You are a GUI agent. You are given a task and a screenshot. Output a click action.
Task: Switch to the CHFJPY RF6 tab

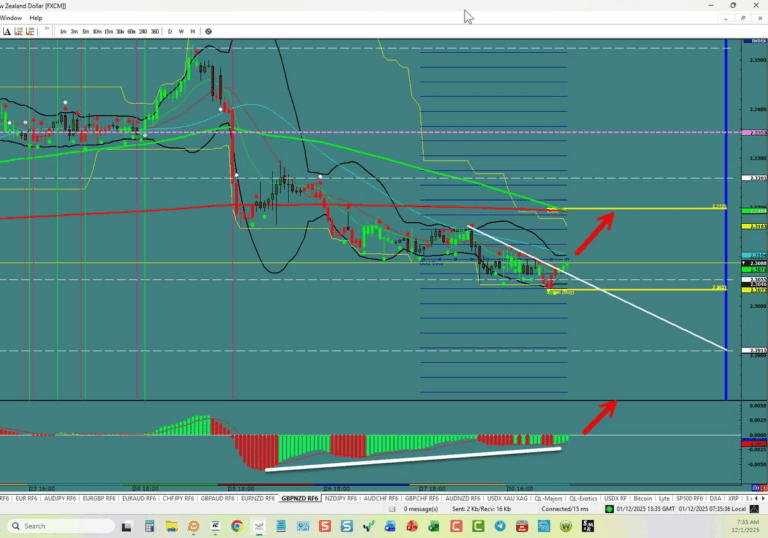(x=178, y=498)
